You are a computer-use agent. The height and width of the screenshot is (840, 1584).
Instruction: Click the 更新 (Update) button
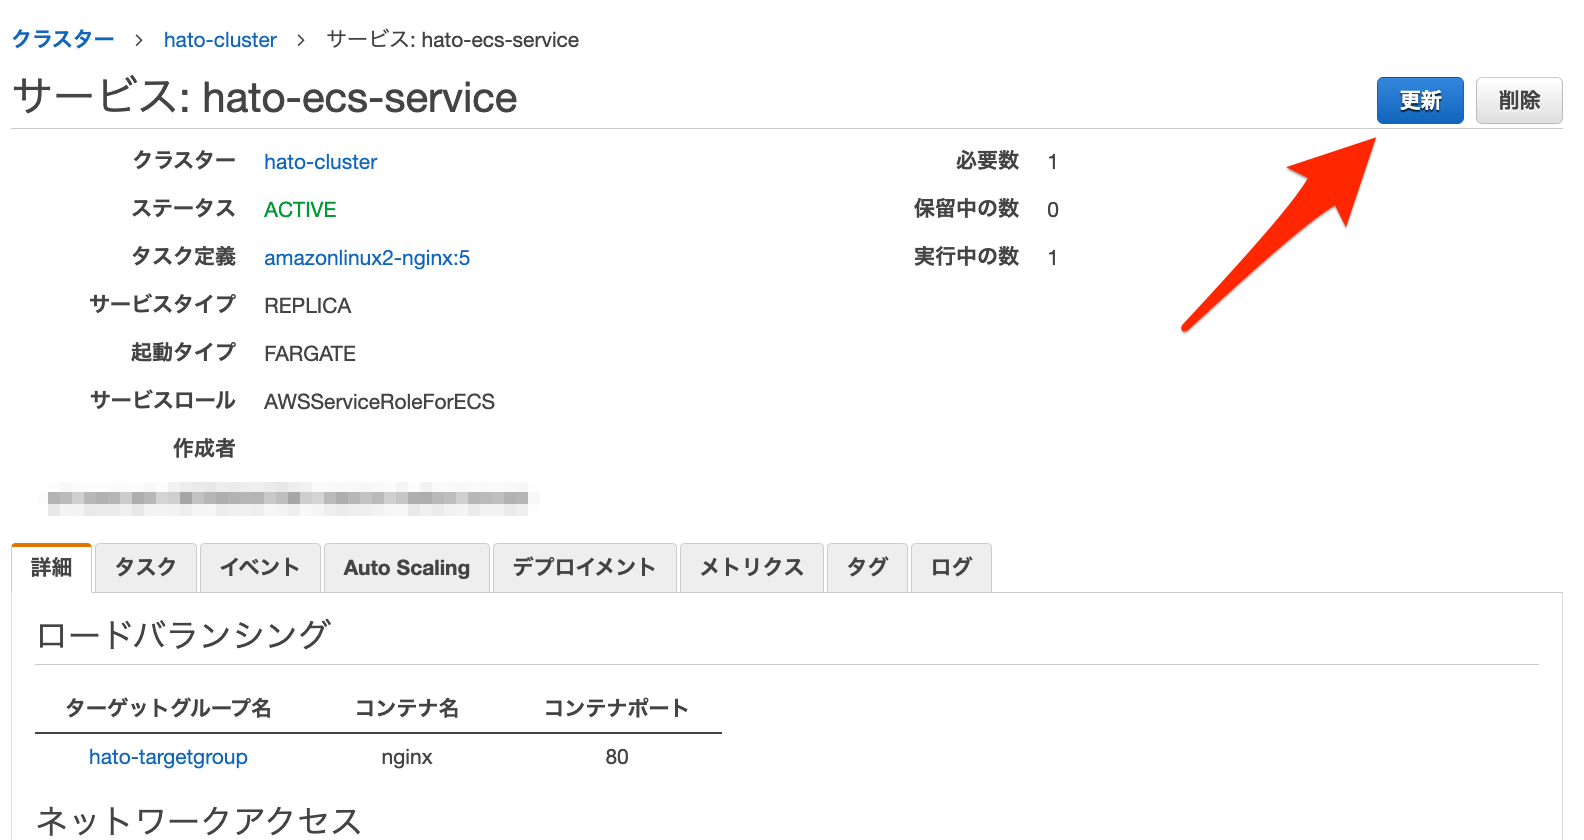[1420, 100]
